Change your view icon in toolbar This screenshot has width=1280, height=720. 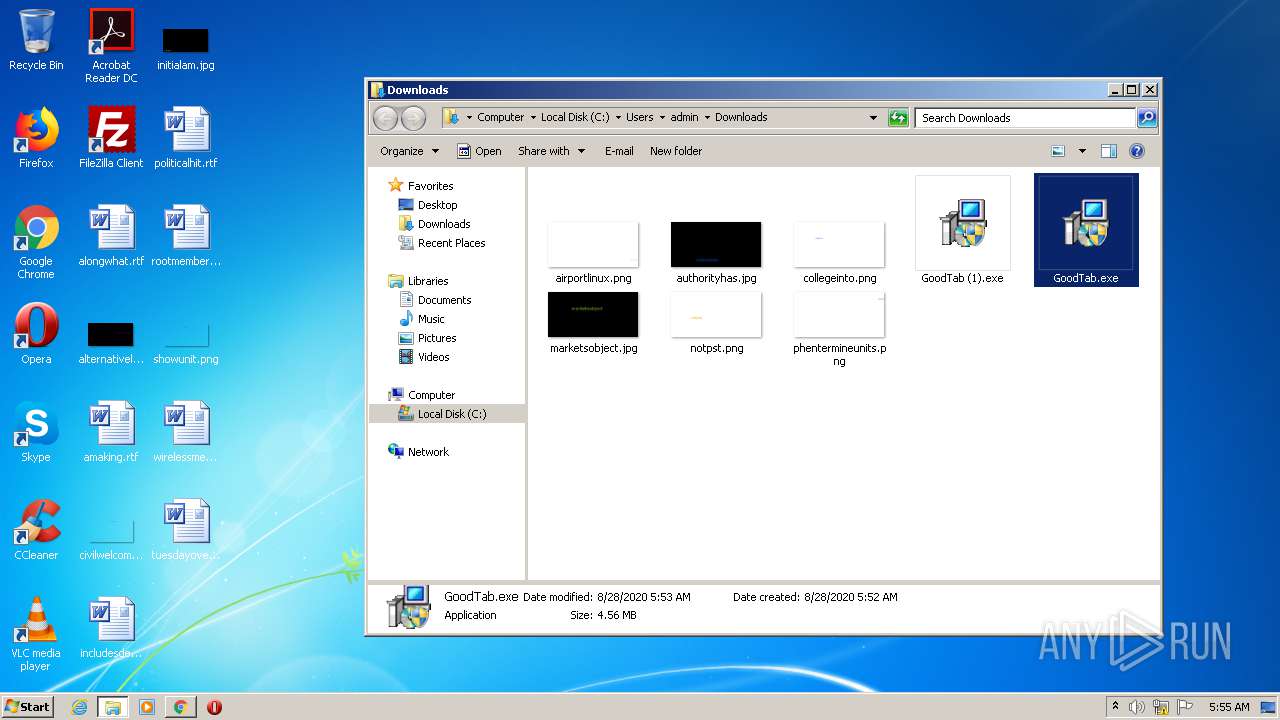[1058, 151]
